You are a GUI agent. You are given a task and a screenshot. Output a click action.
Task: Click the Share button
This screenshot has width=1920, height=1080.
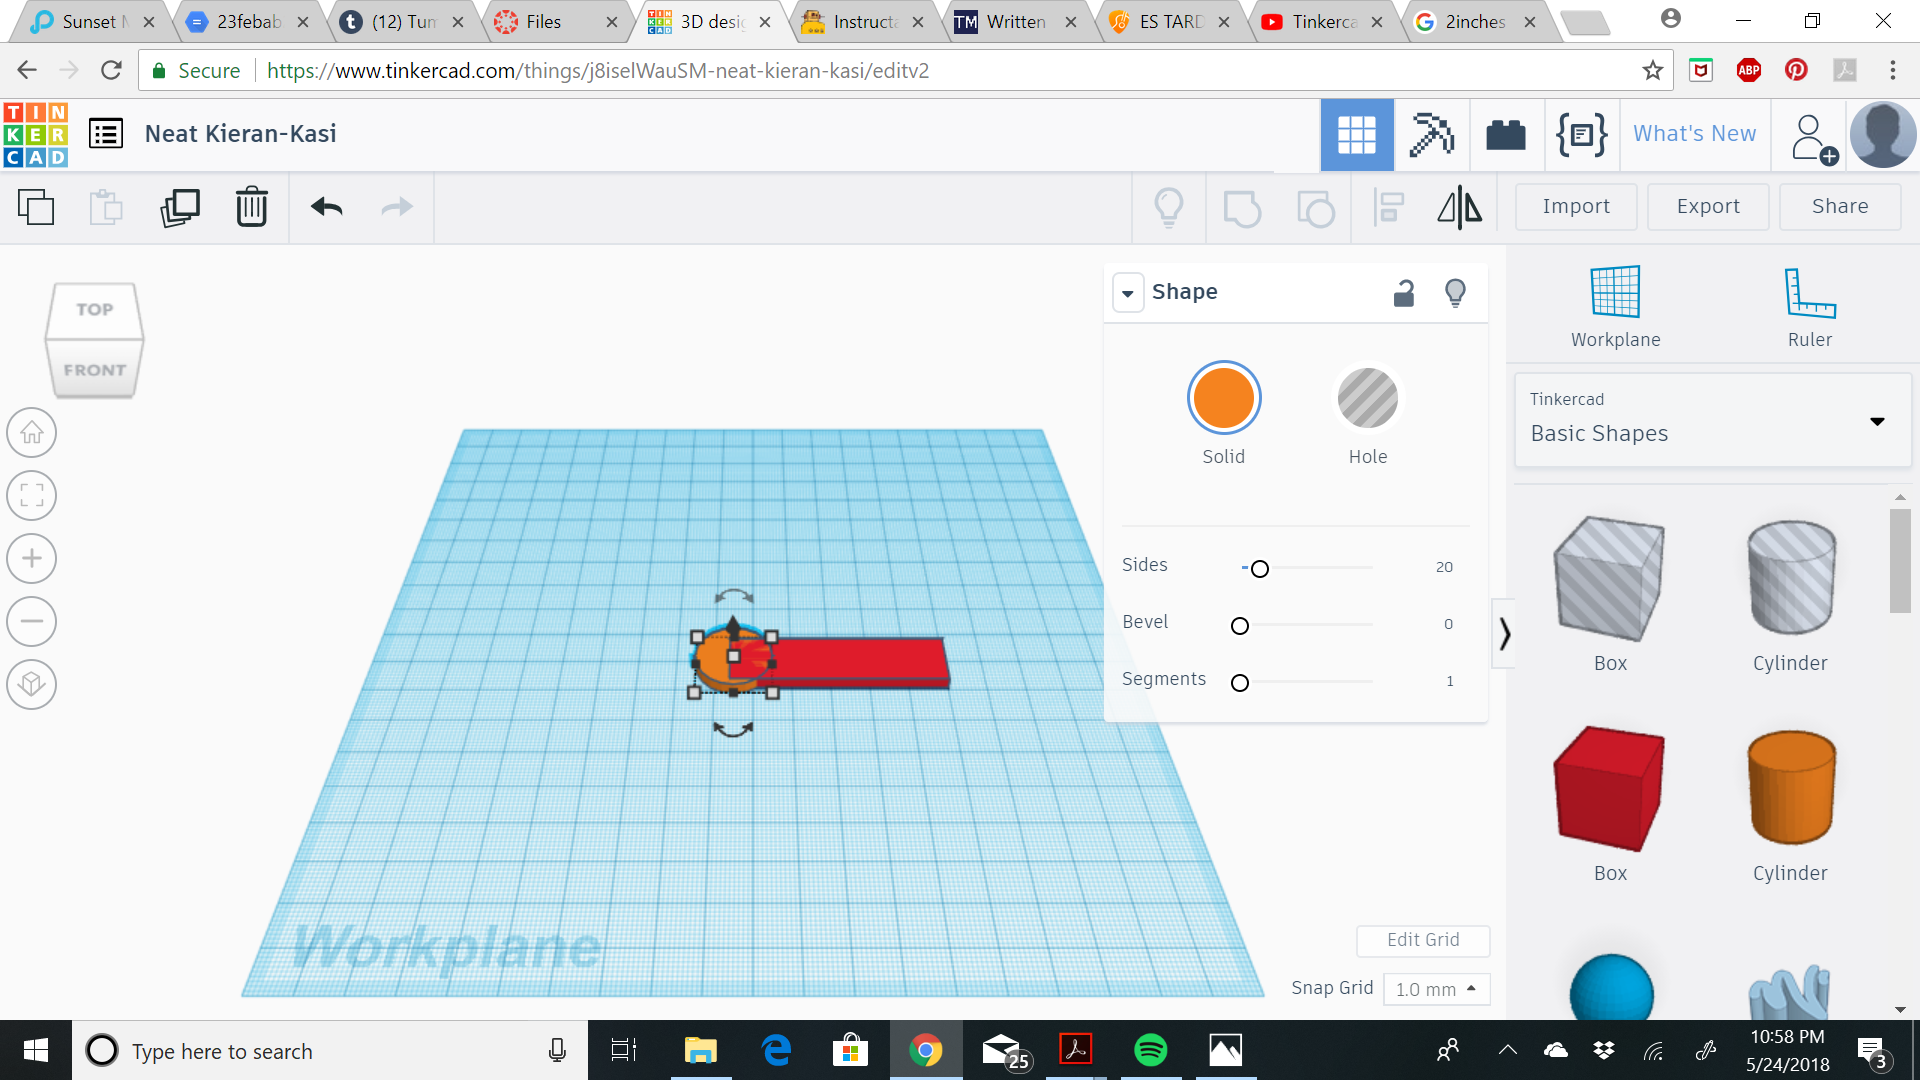[x=1840, y=207]
